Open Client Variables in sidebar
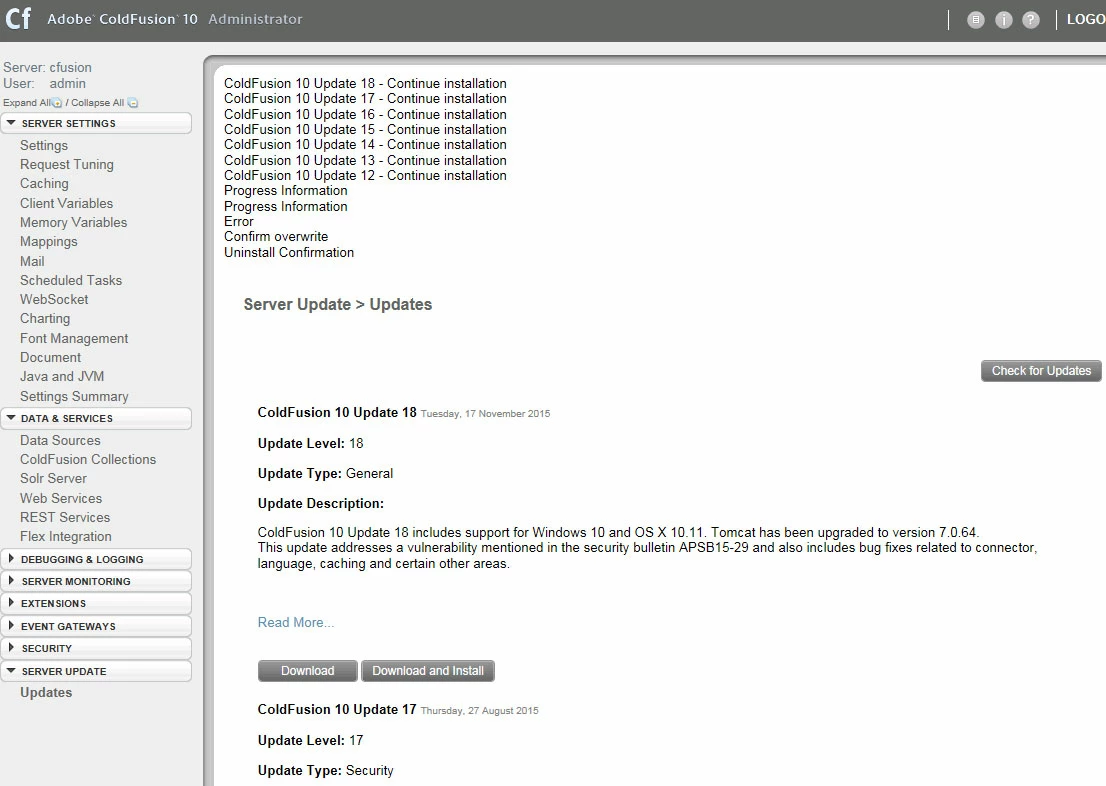Screen dimensions: 1106x786 (66, 203)
